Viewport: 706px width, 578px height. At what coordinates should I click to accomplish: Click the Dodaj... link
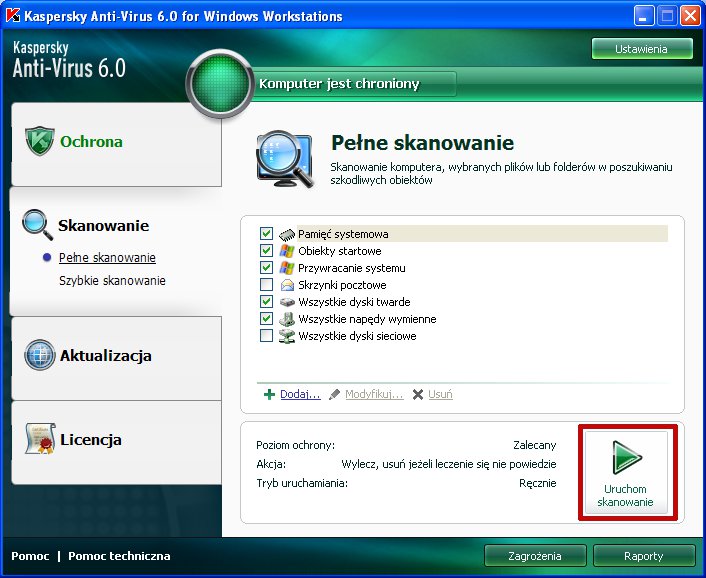(300, 394)
